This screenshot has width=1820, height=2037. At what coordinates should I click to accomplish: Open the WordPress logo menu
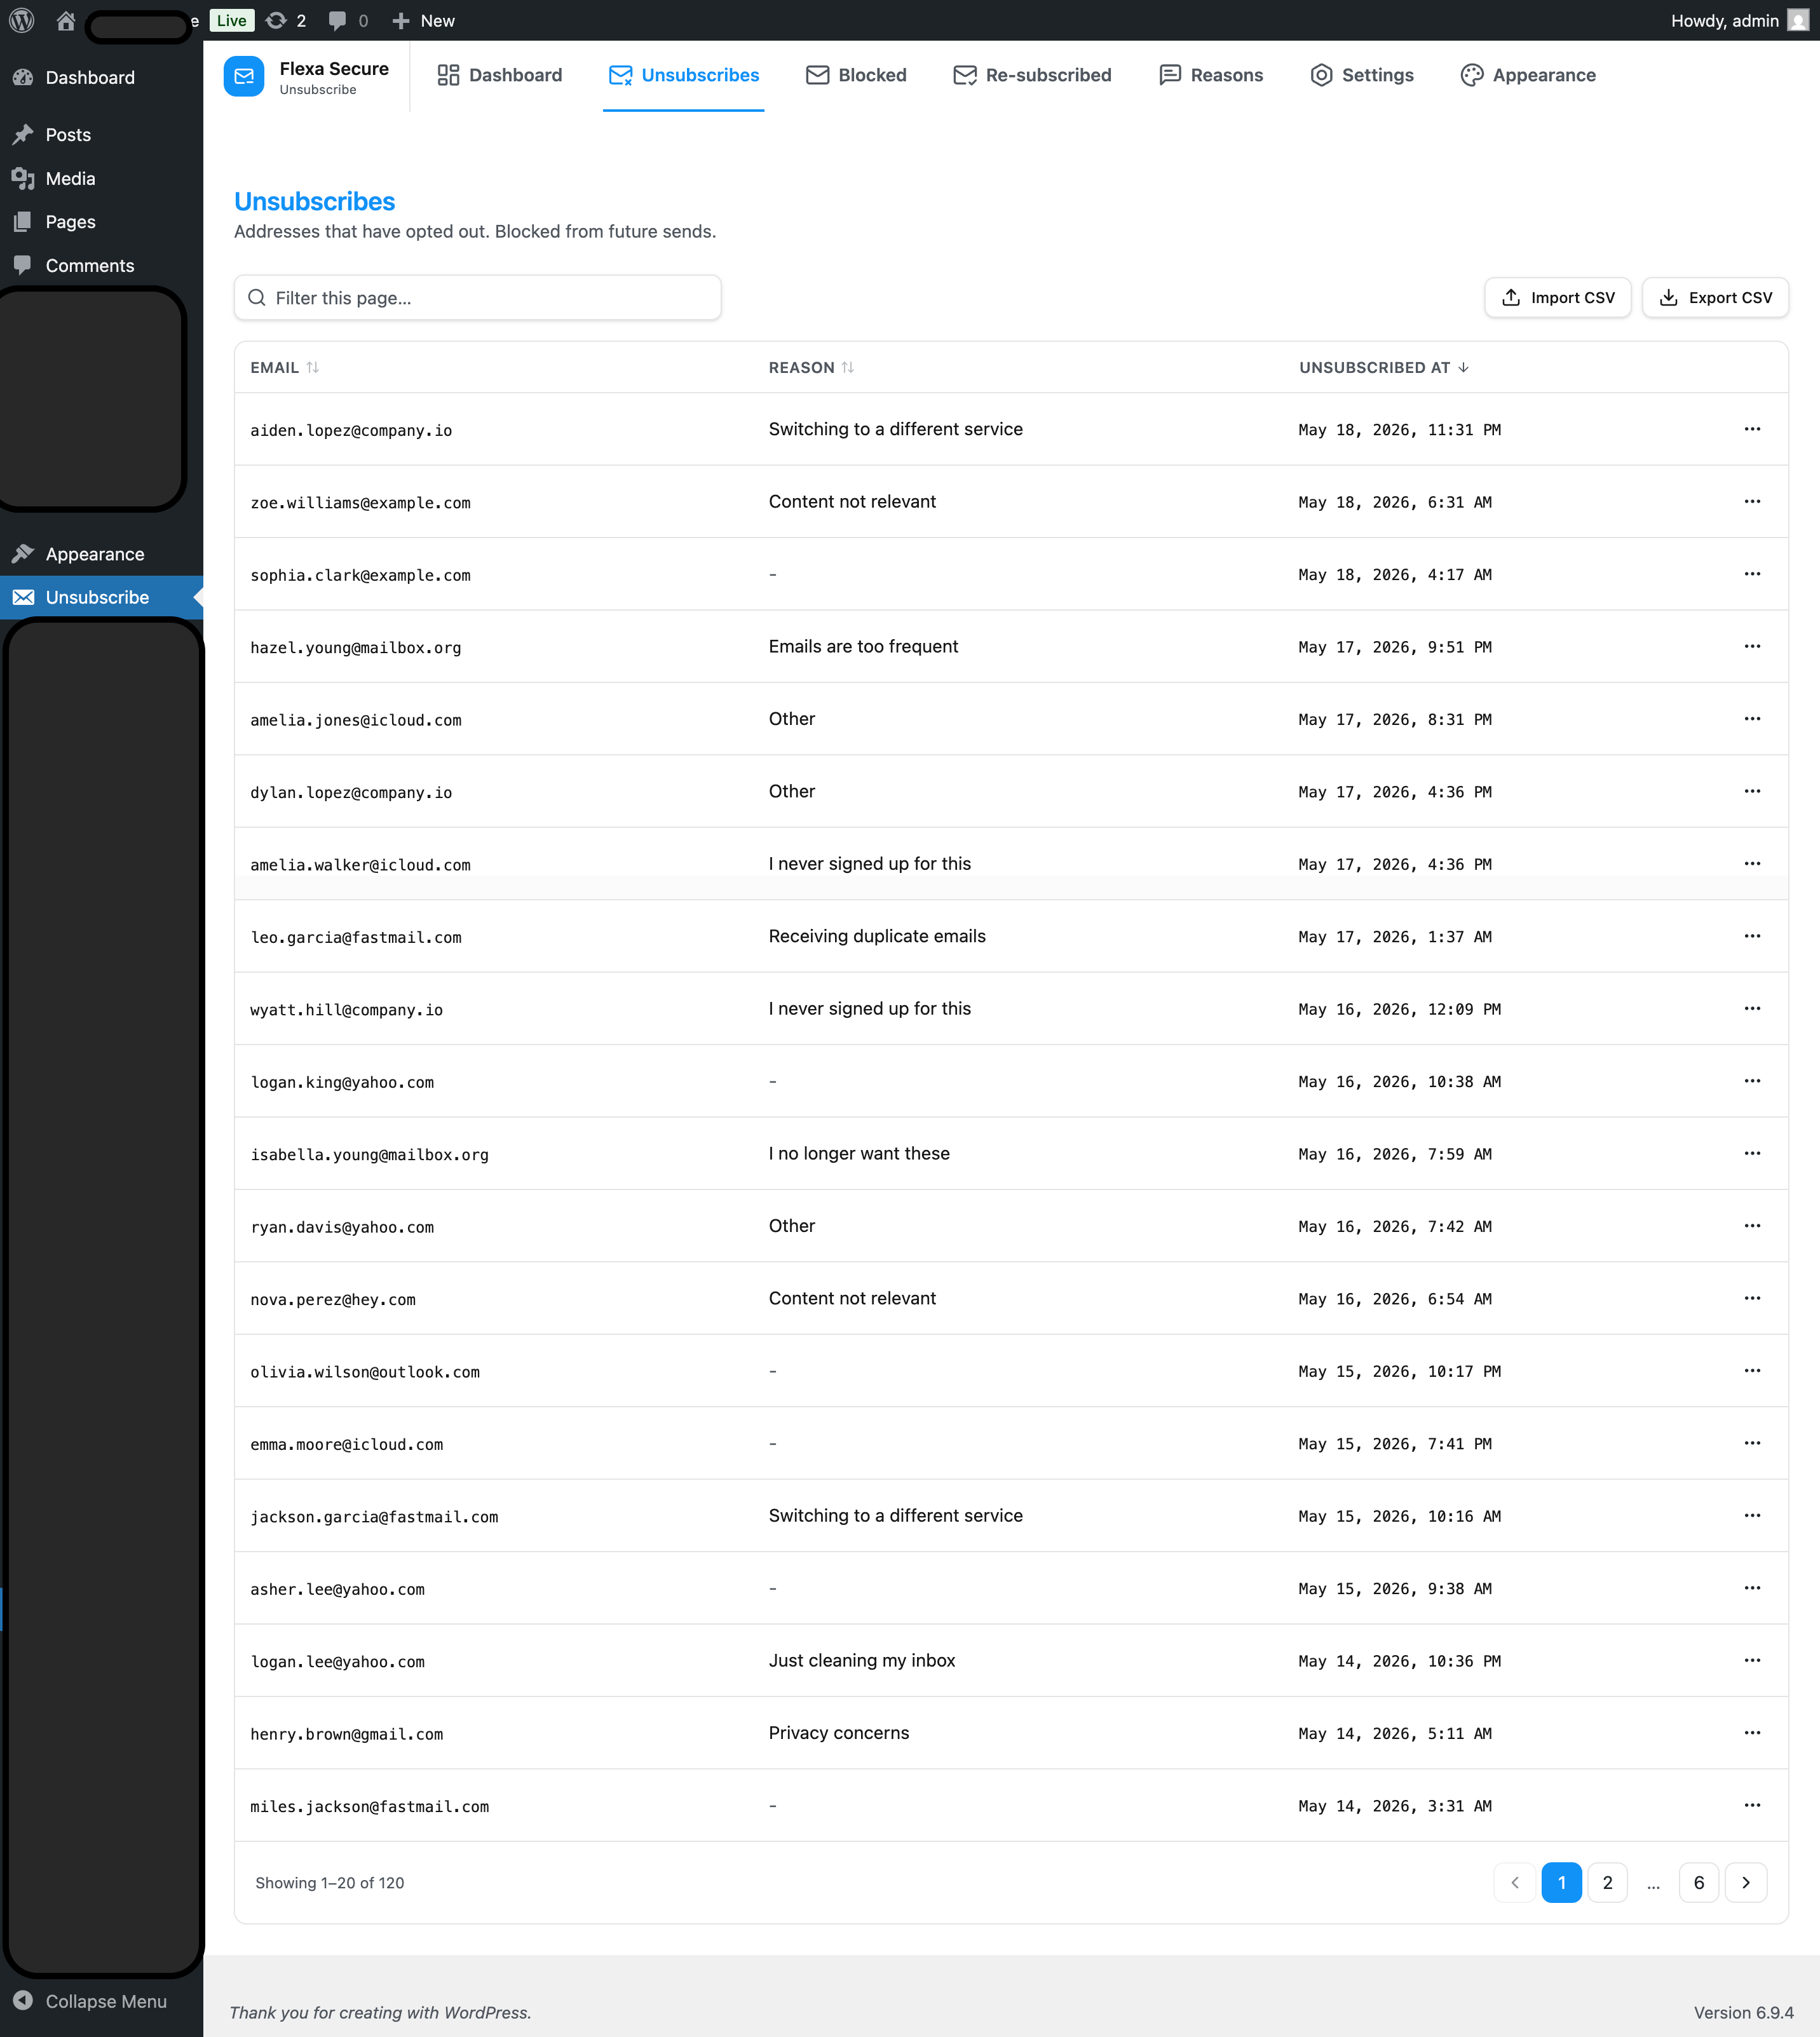click(22, 20)
